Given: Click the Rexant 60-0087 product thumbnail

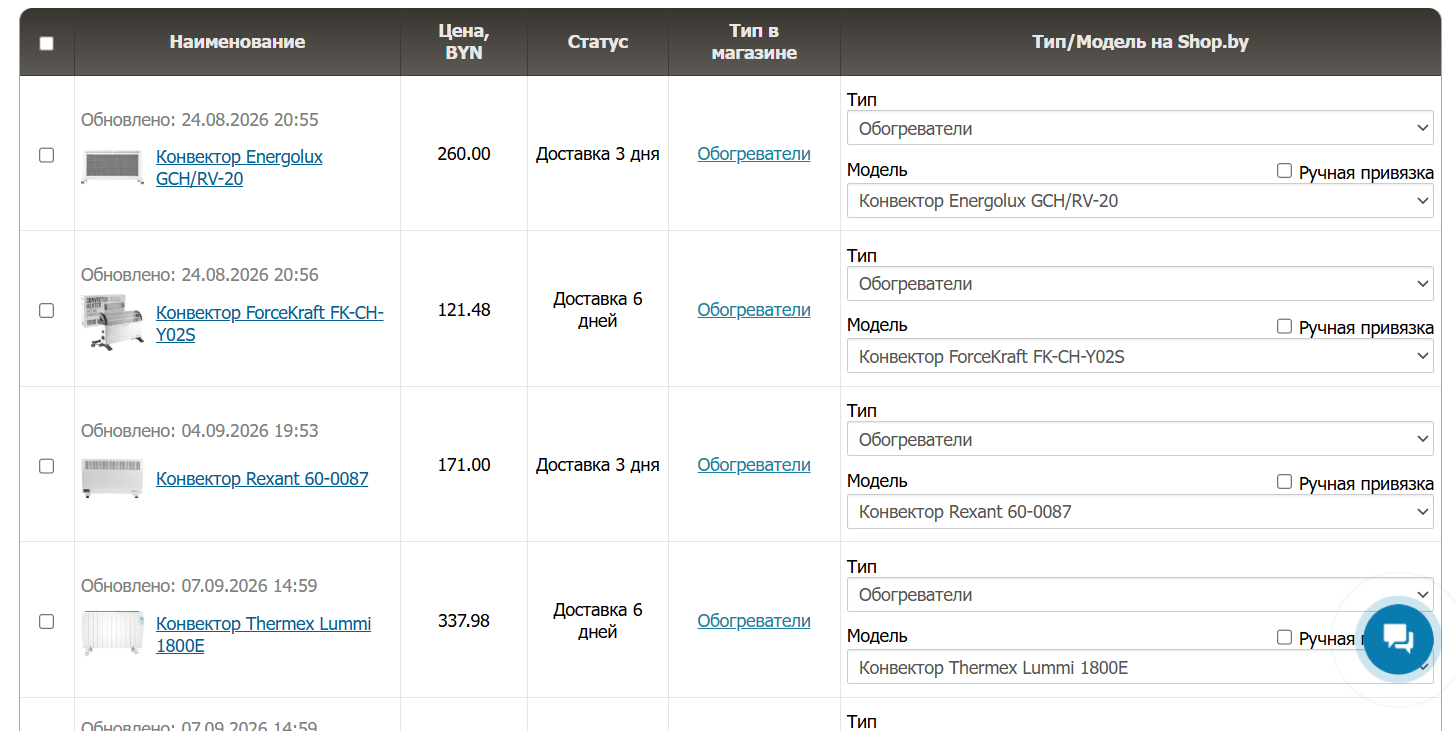Looking at the screenshot, I should [x=112, y=478].
